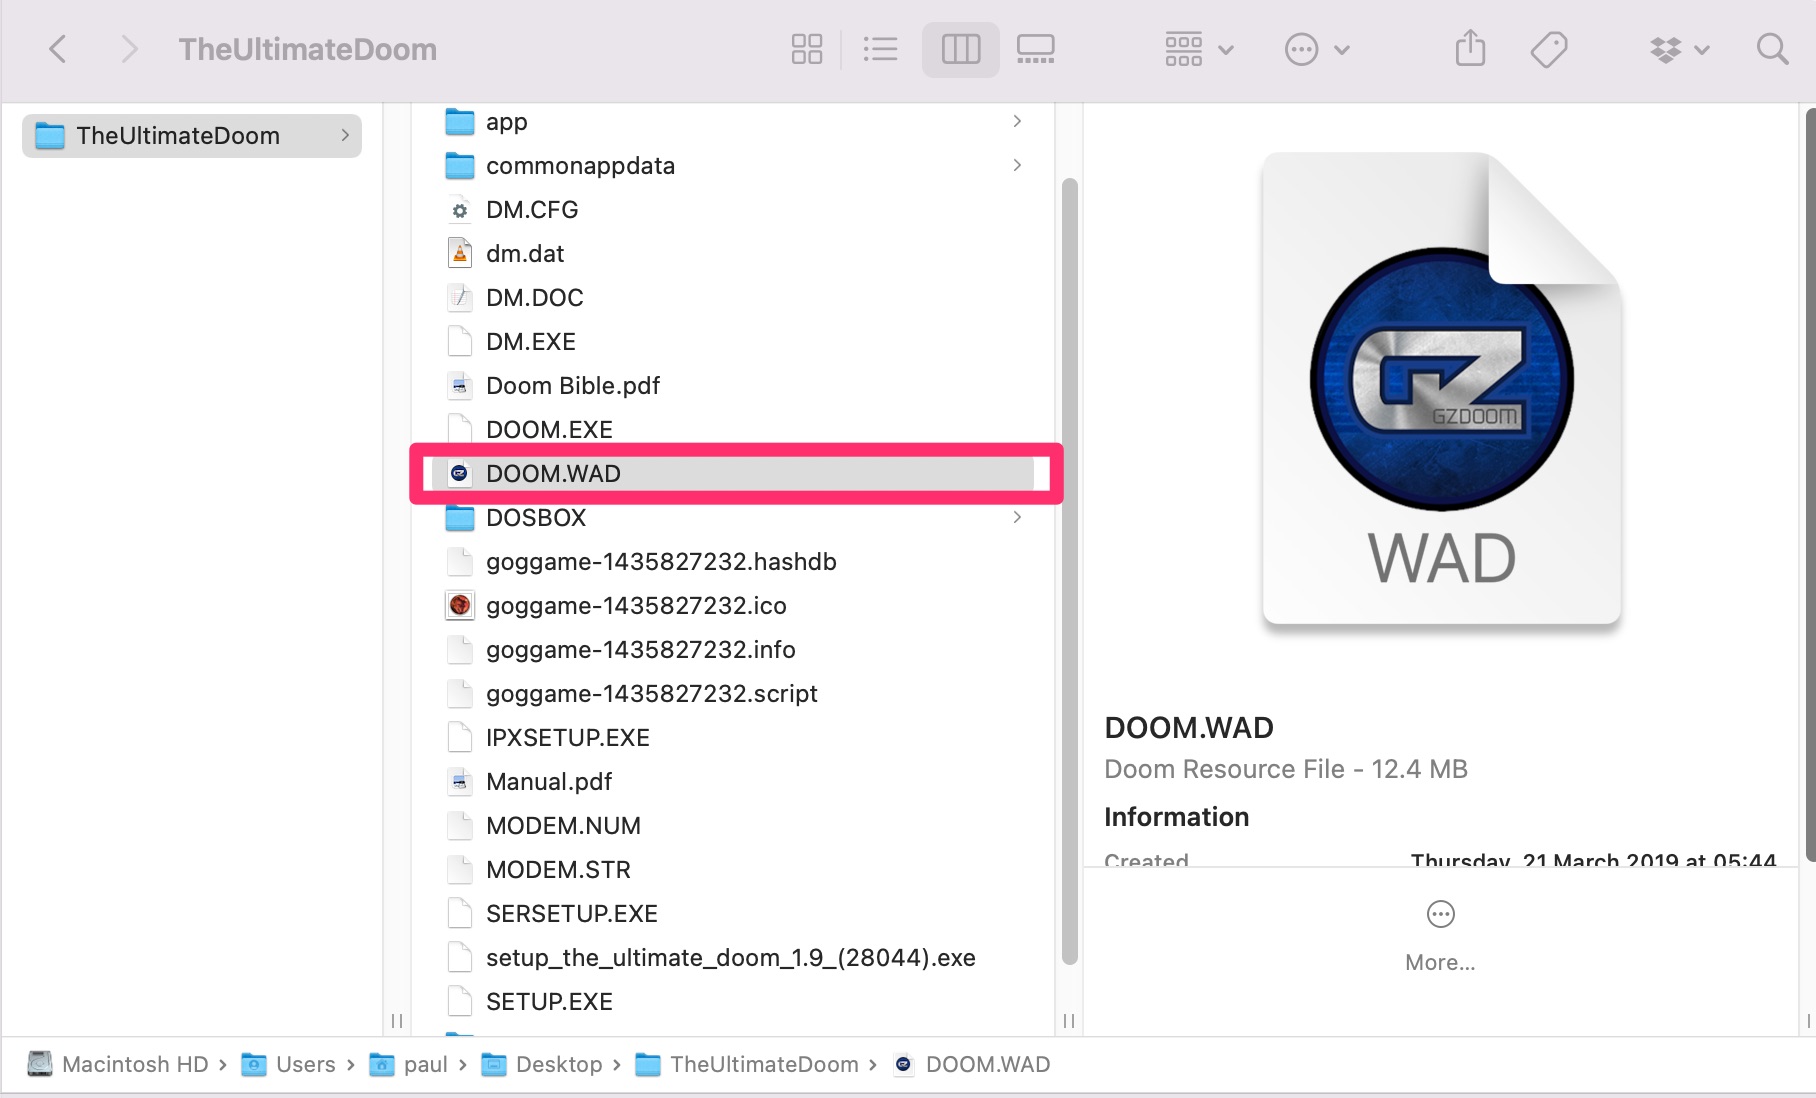This screenshot has height=1098, width=1816.
Task: Click the Information heading
Action: [x=1176, y=817]
